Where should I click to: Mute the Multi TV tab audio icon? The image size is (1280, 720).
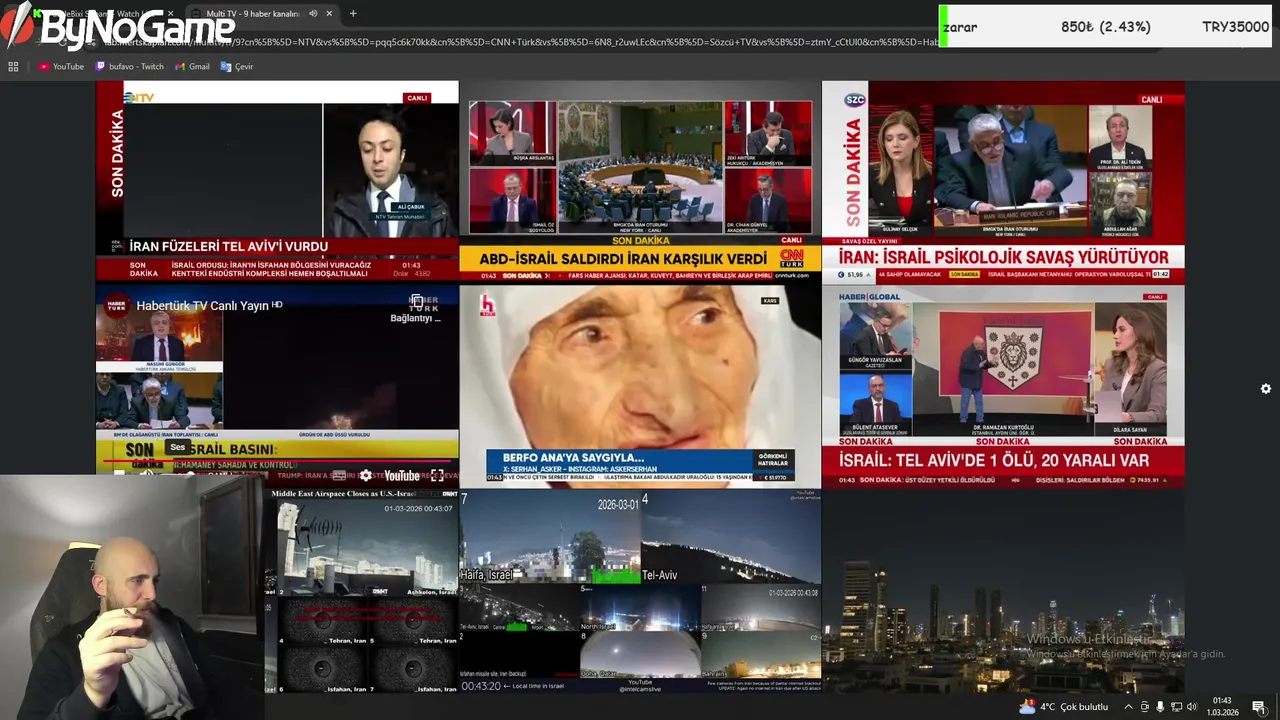point(313,14)
